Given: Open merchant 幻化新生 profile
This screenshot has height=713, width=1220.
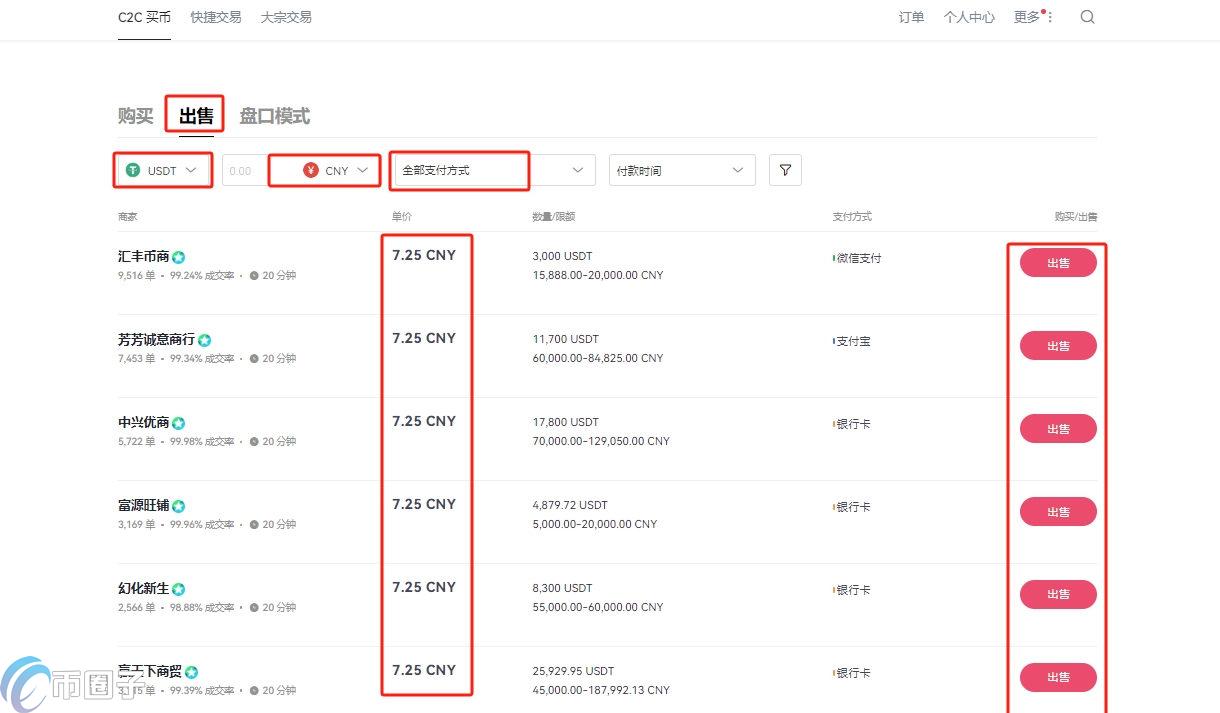Looking at the screenshot, I should 143,588.
